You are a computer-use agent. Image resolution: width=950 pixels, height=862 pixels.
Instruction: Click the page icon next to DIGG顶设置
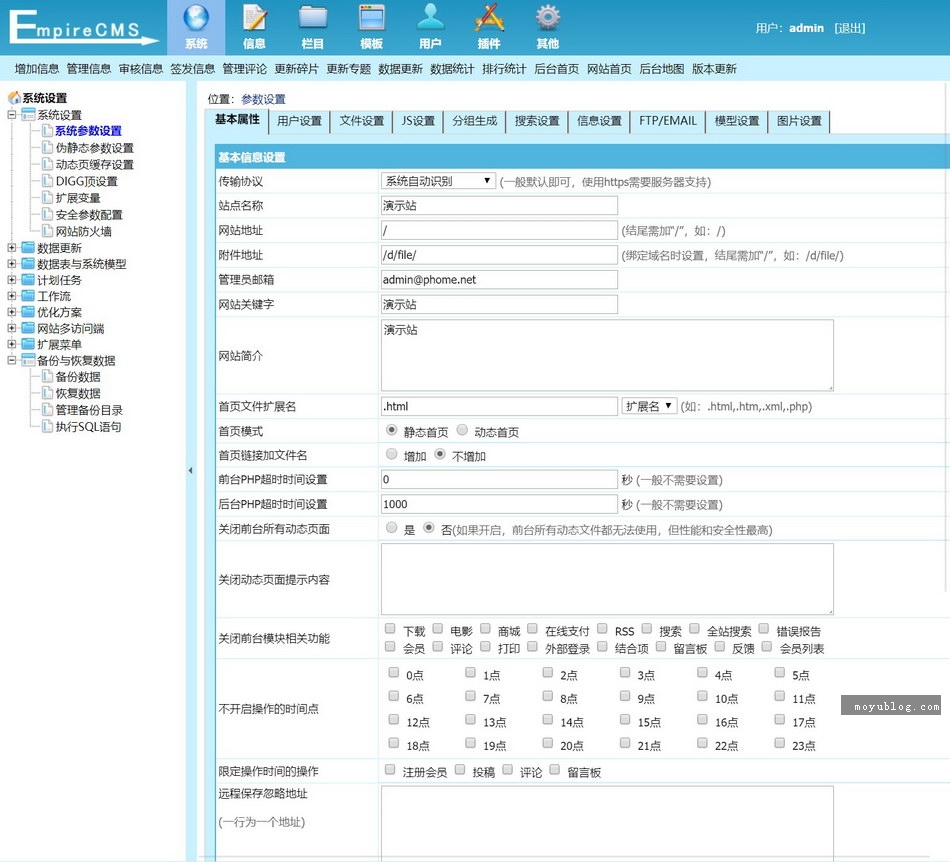click(47, 181)
